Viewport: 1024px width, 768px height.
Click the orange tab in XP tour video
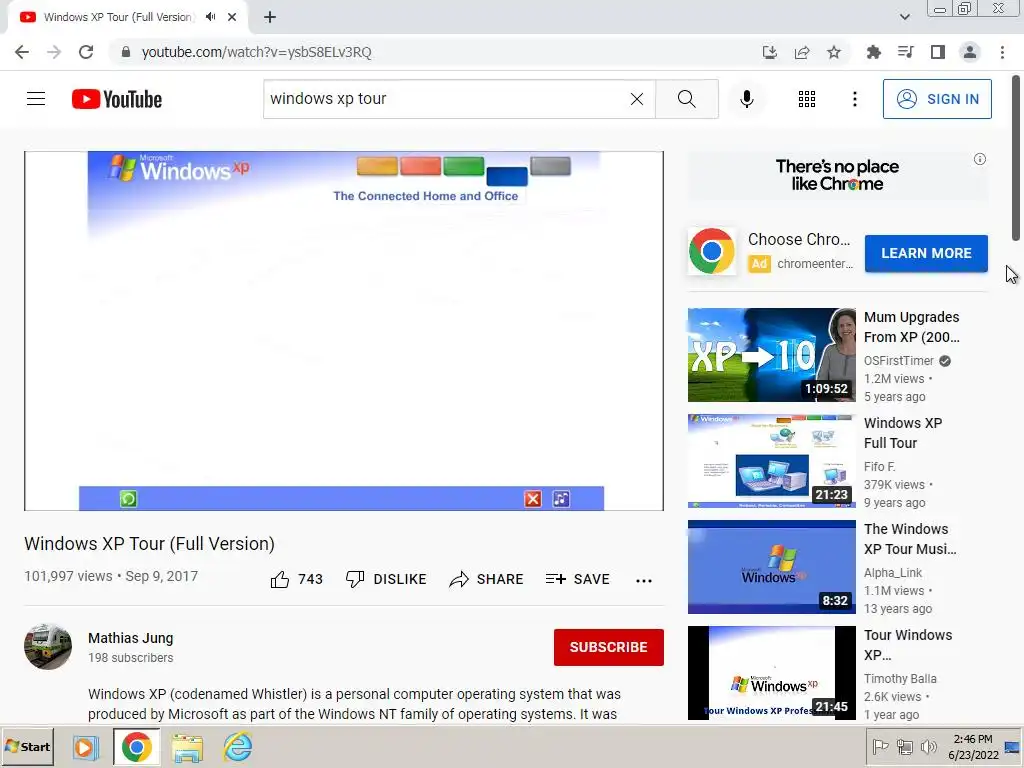coord(377,166)
